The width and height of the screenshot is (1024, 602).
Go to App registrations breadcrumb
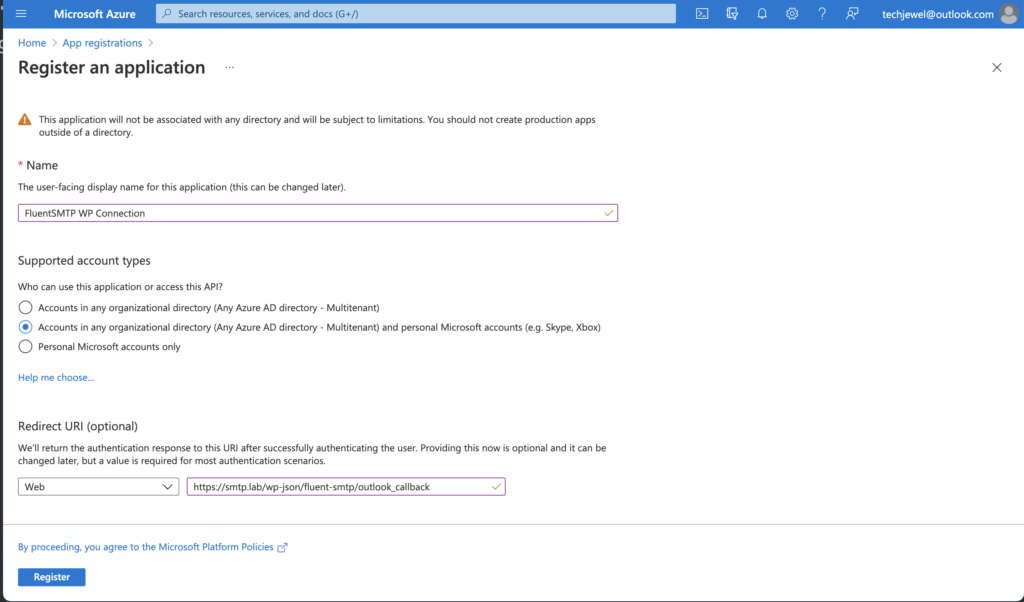point(102,43)
